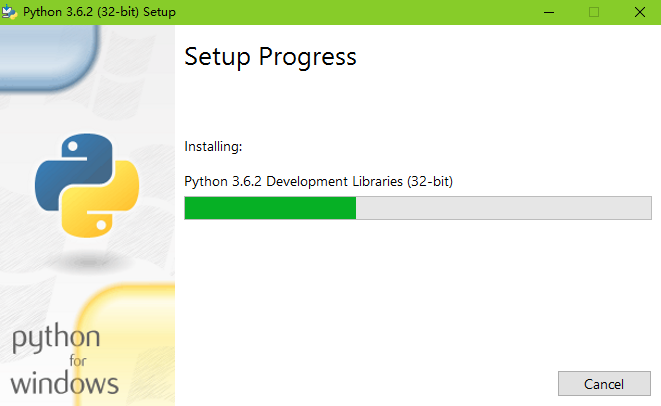
Task: Click the Python installer icon in title bar
Action: point(9,12)
